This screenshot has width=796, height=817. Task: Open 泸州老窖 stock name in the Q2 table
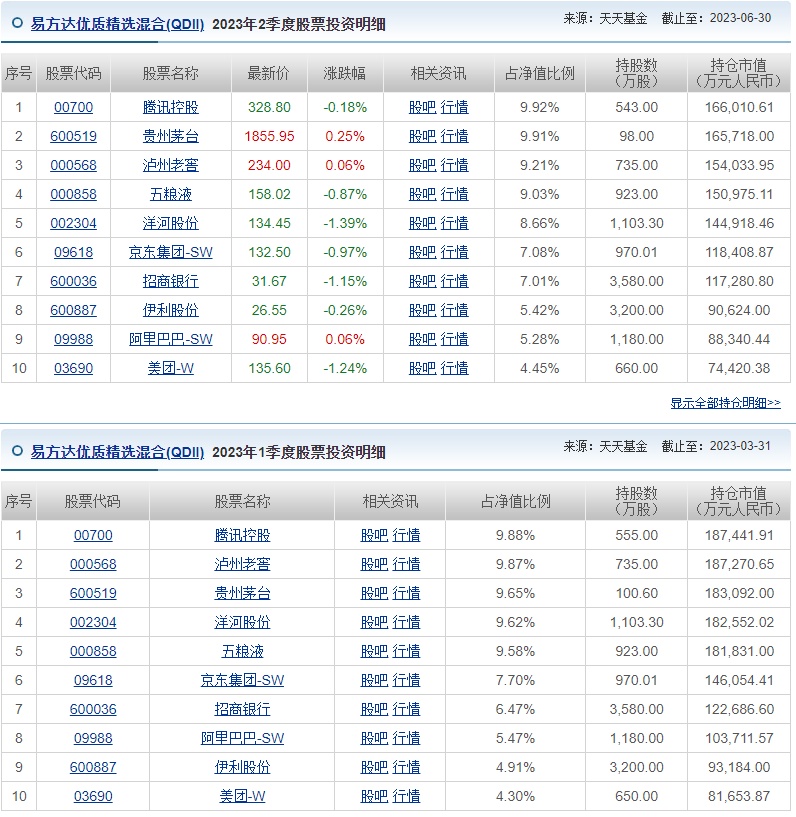171,165
